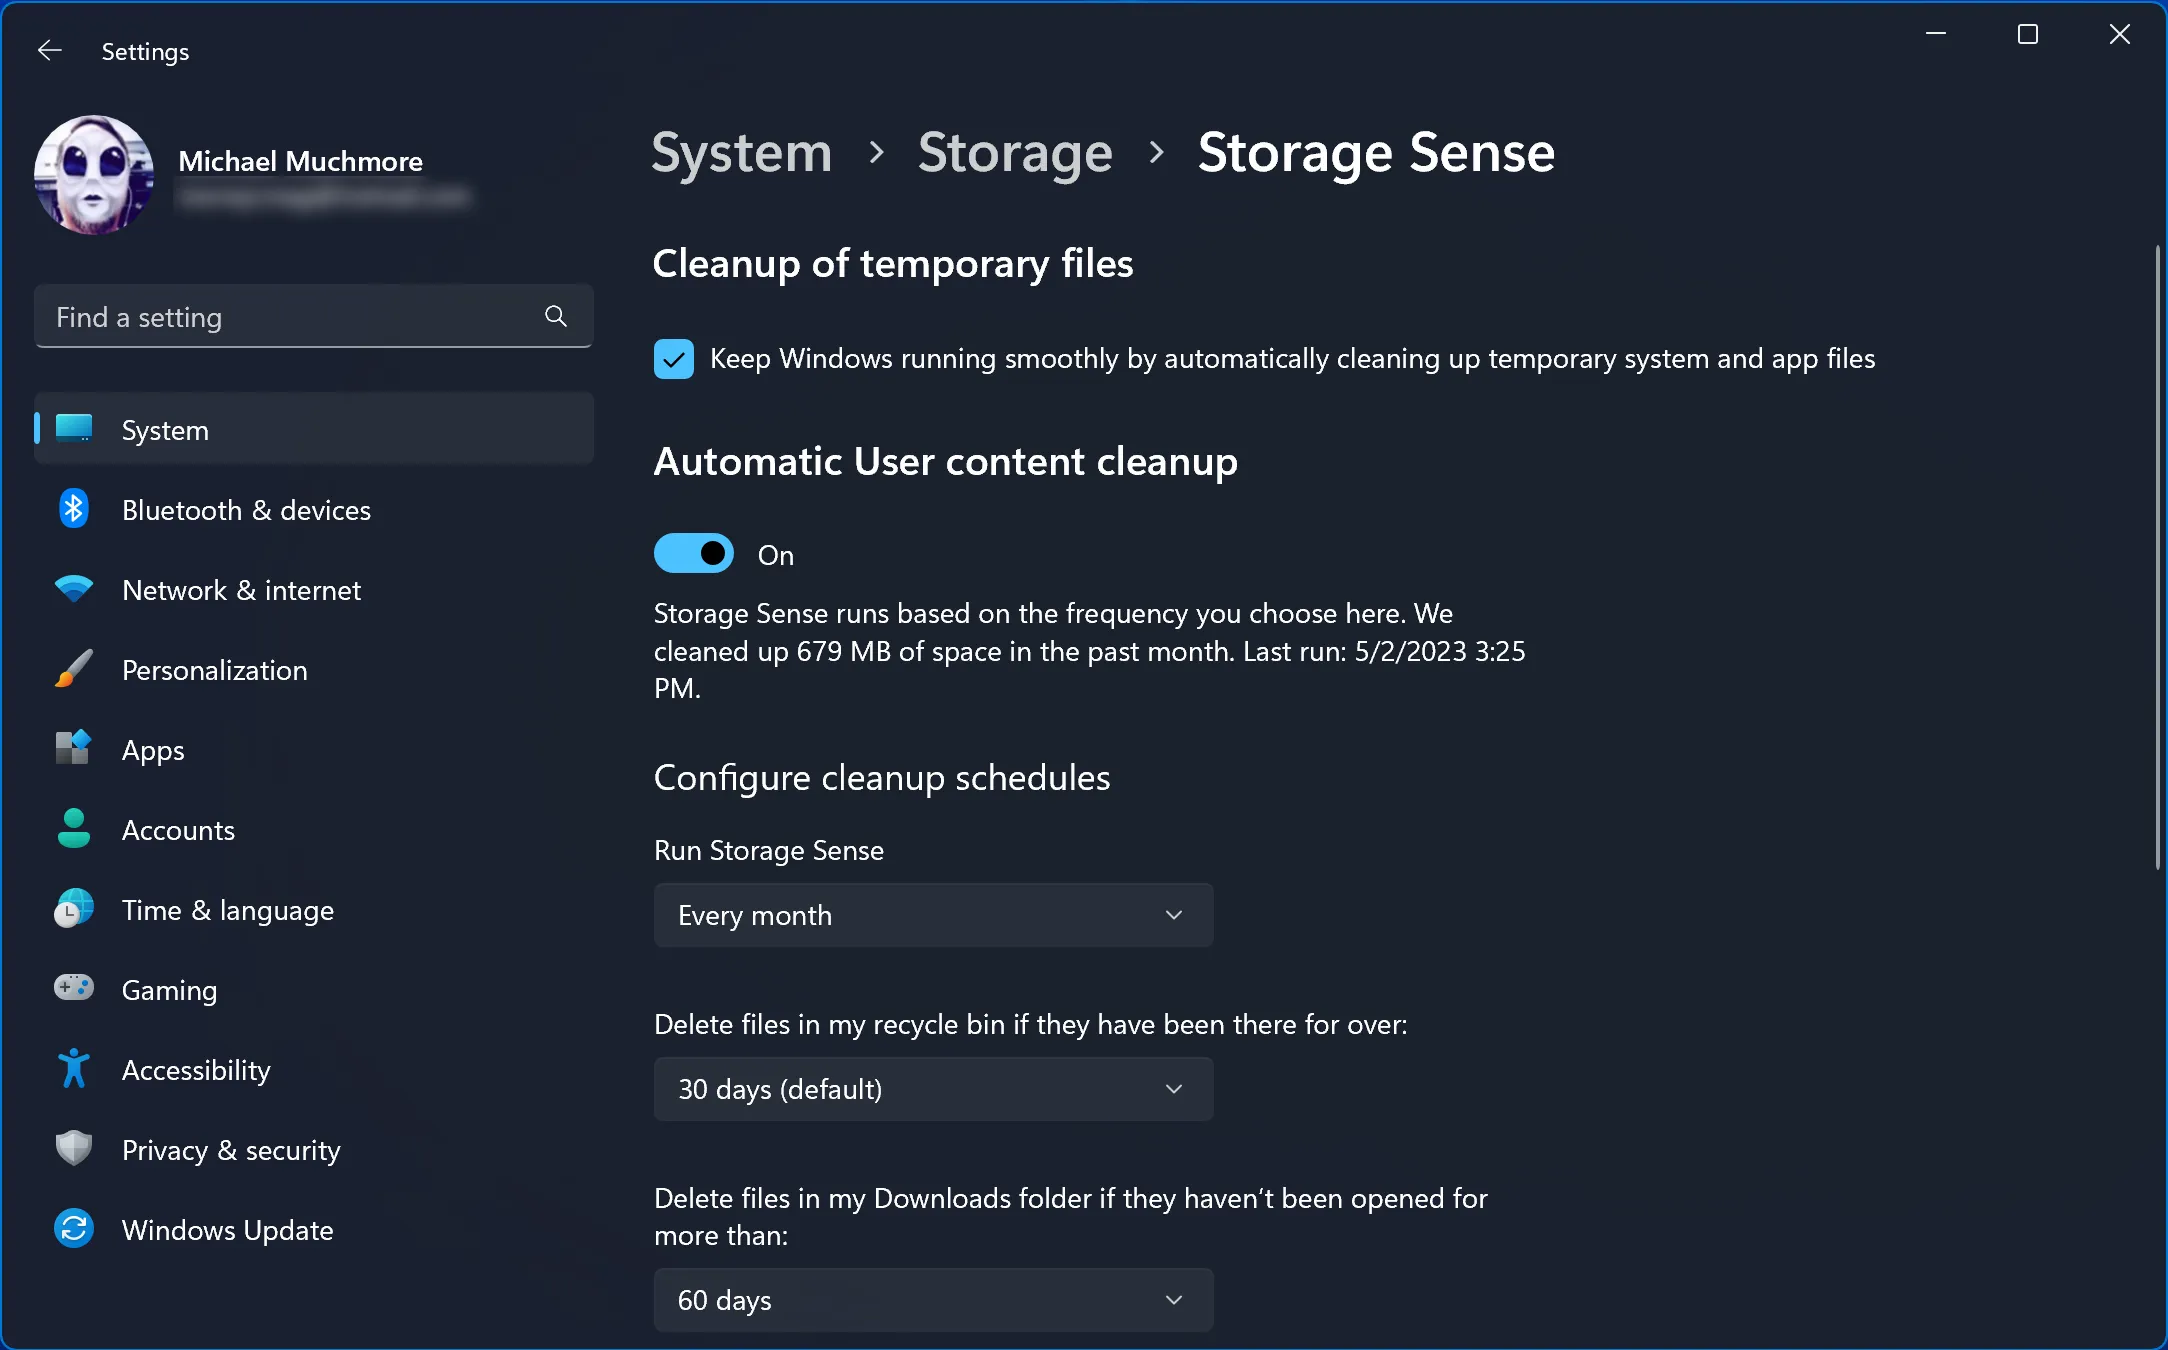The height and width of the screenshot is (1350, 2168).
Task: Go to Network & internet
Action: click(x=314, y=590)
